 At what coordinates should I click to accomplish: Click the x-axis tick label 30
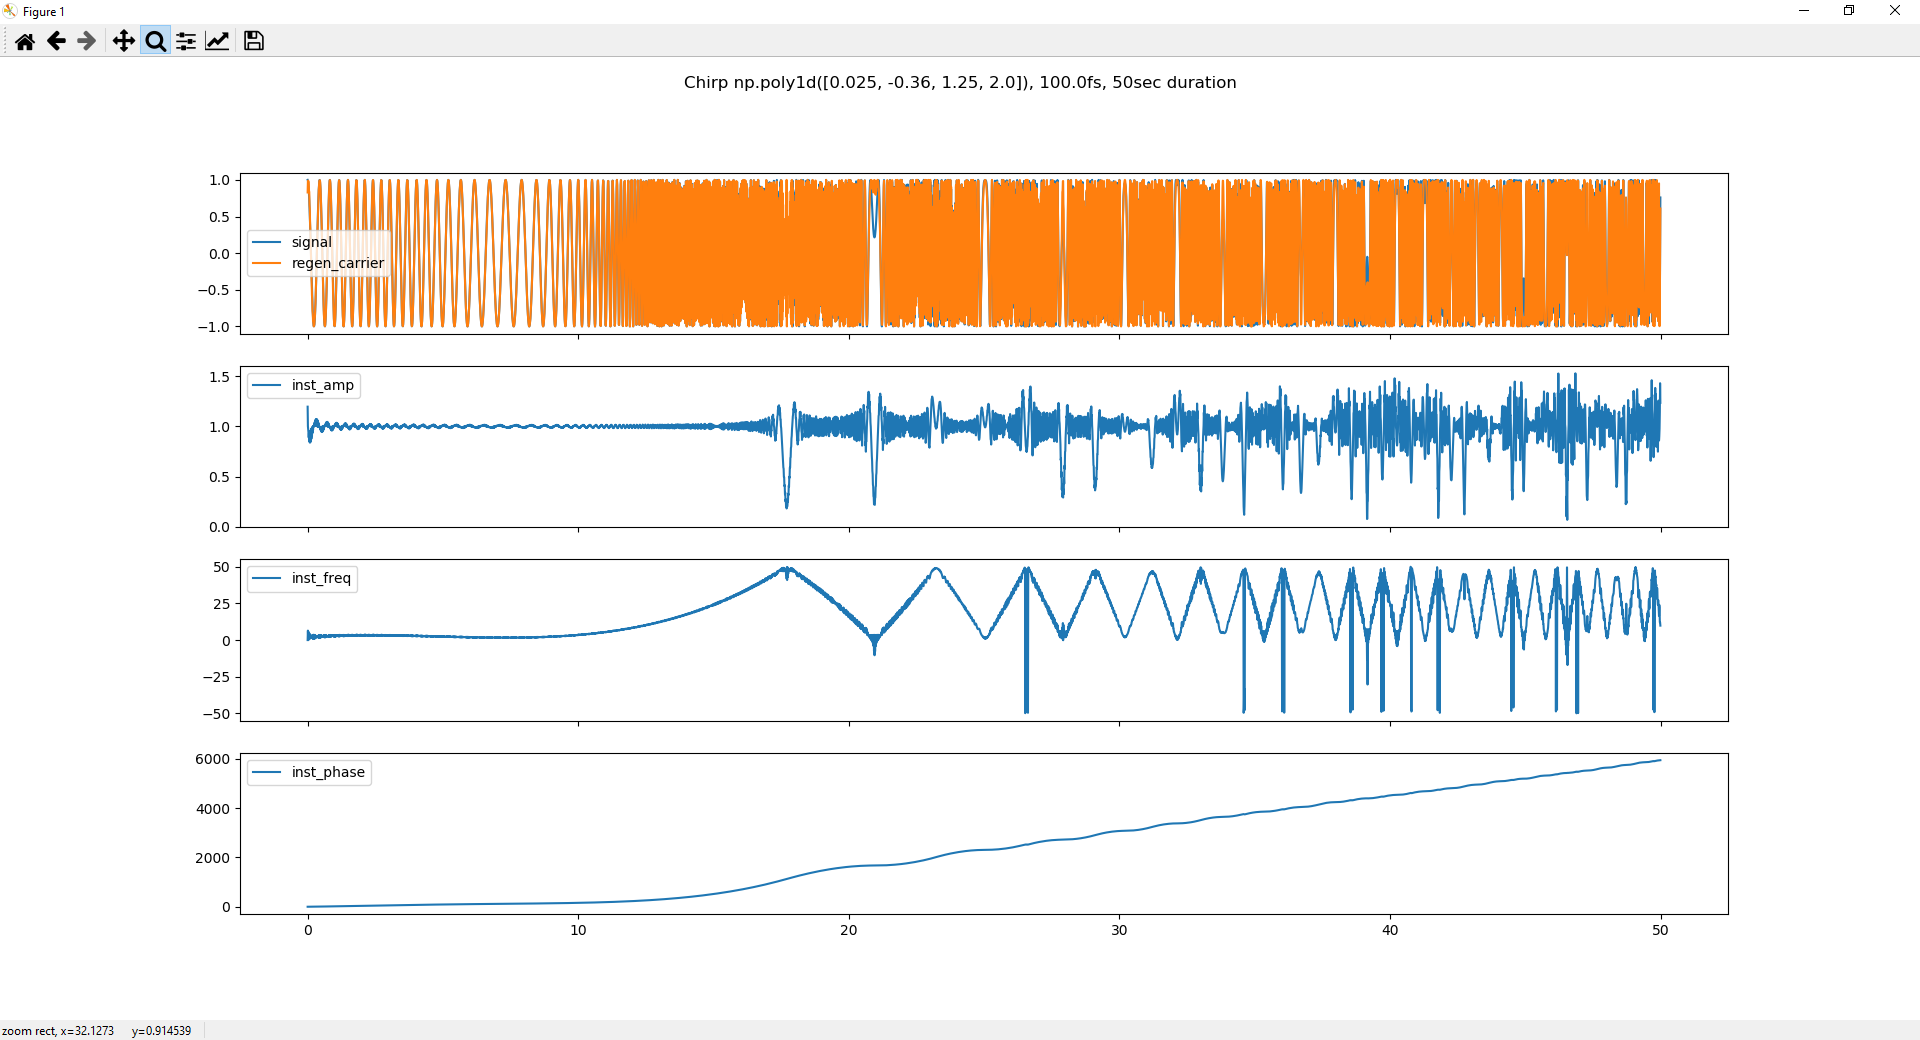pos(1119,930)
